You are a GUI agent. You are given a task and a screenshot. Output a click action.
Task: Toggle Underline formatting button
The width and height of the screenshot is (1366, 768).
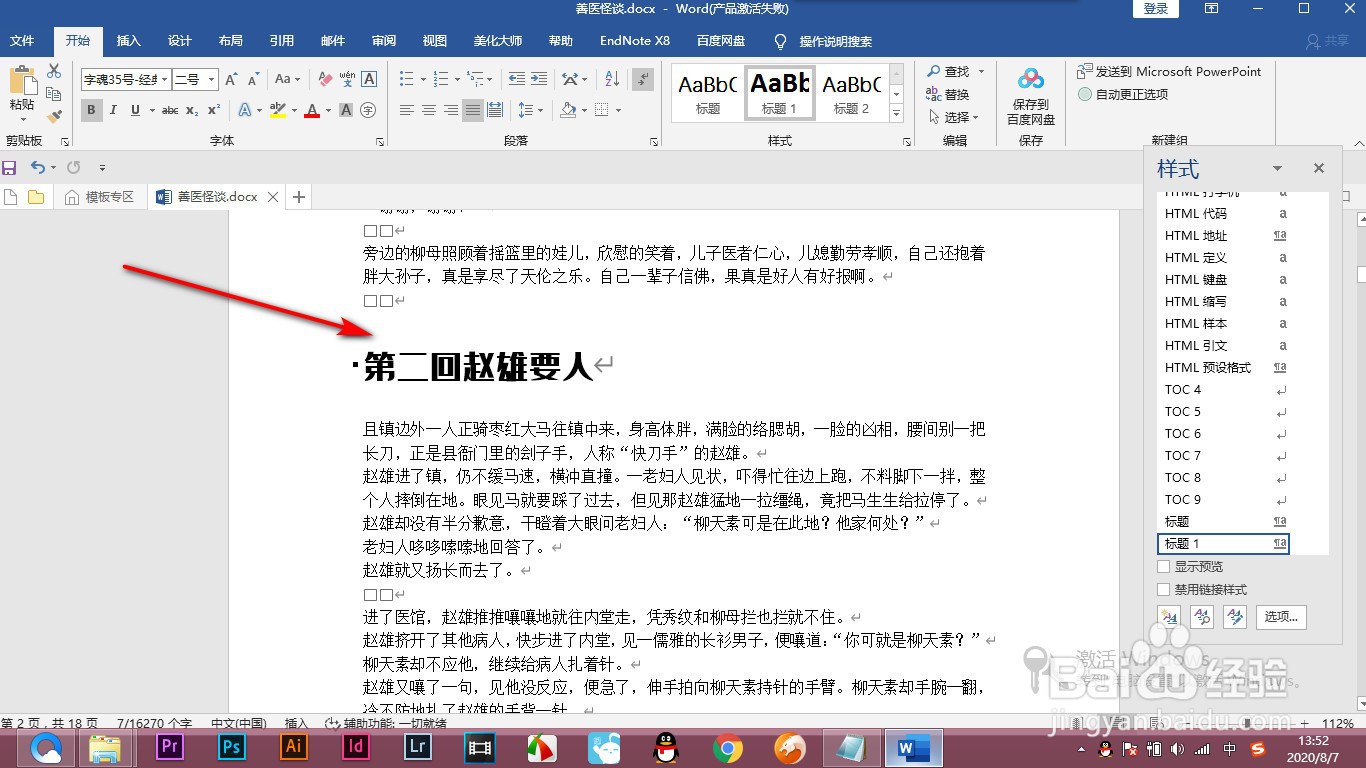(135, 110)
